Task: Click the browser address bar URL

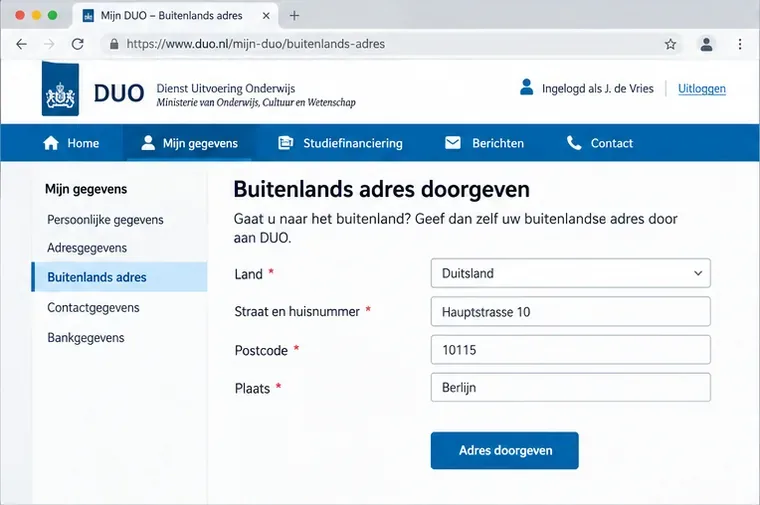Action: (x=255, y=44)
